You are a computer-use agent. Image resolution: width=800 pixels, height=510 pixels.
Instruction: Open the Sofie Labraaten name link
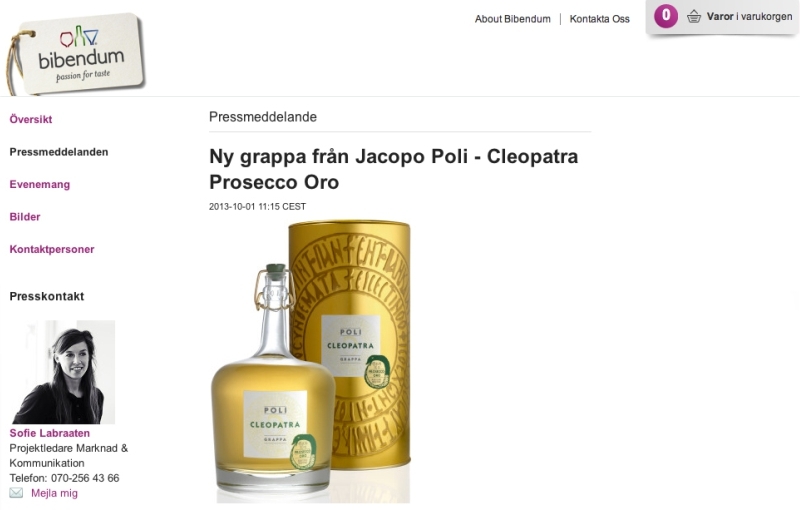tap(49, 433)
